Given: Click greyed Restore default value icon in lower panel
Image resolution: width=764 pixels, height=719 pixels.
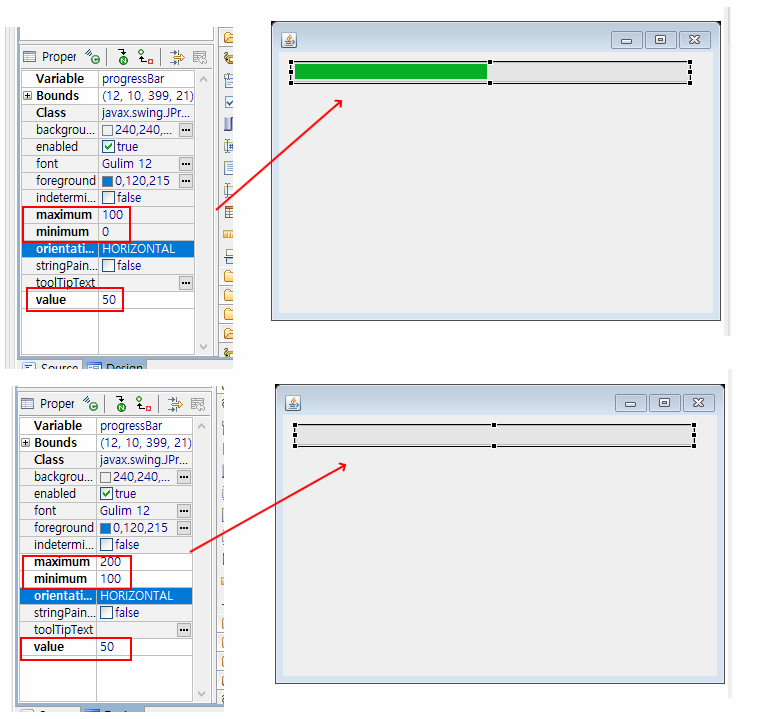Looking at the screenshot, I should point(198,404).
